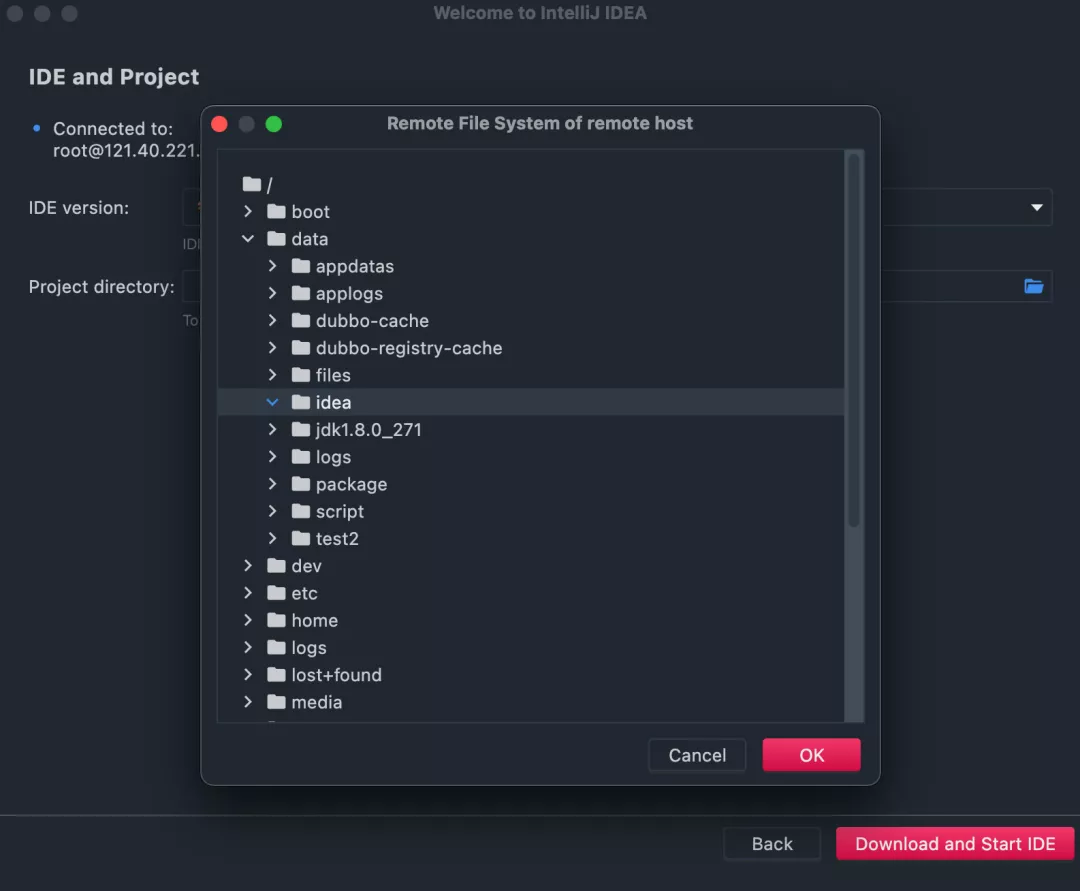Click the jdk1.8.0_271 folder icon

point(300,430)
